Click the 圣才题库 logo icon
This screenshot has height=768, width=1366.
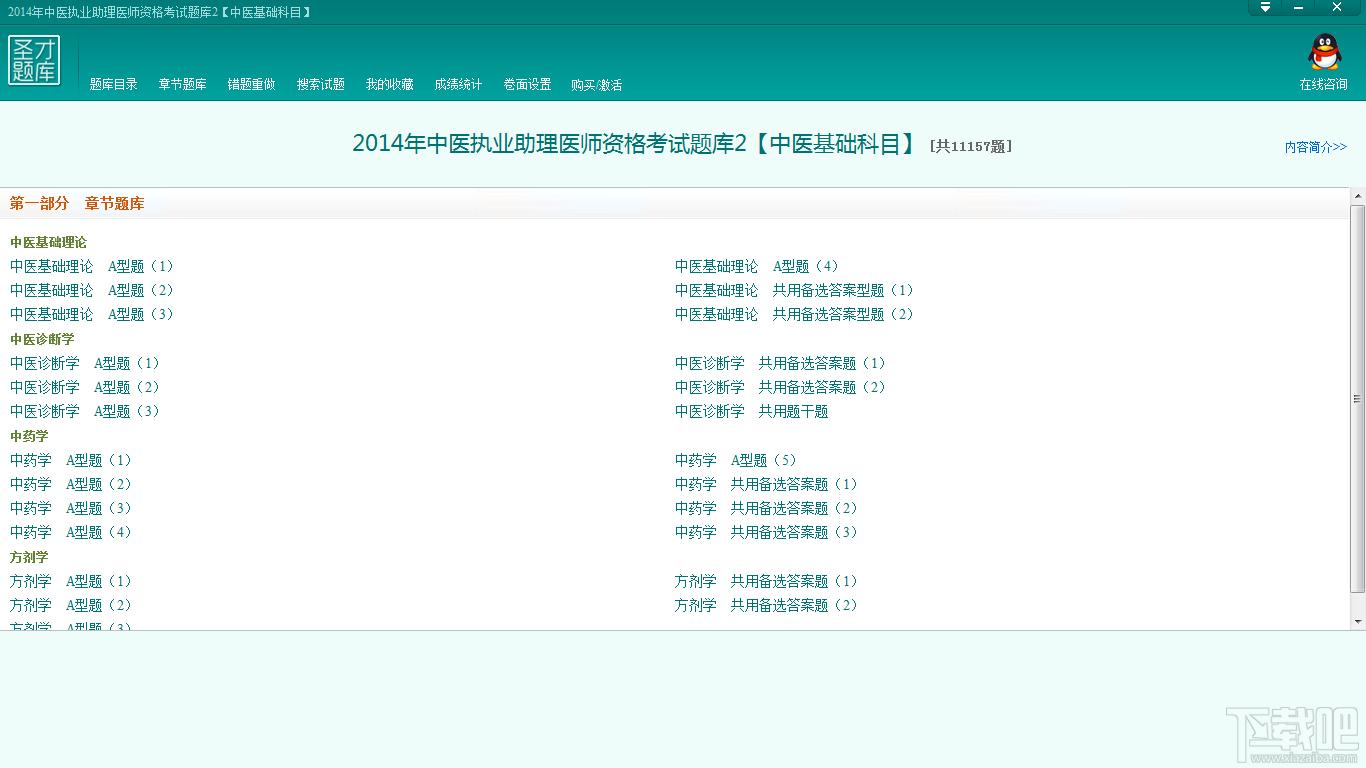pyautogui.click(x=34, y=60)
